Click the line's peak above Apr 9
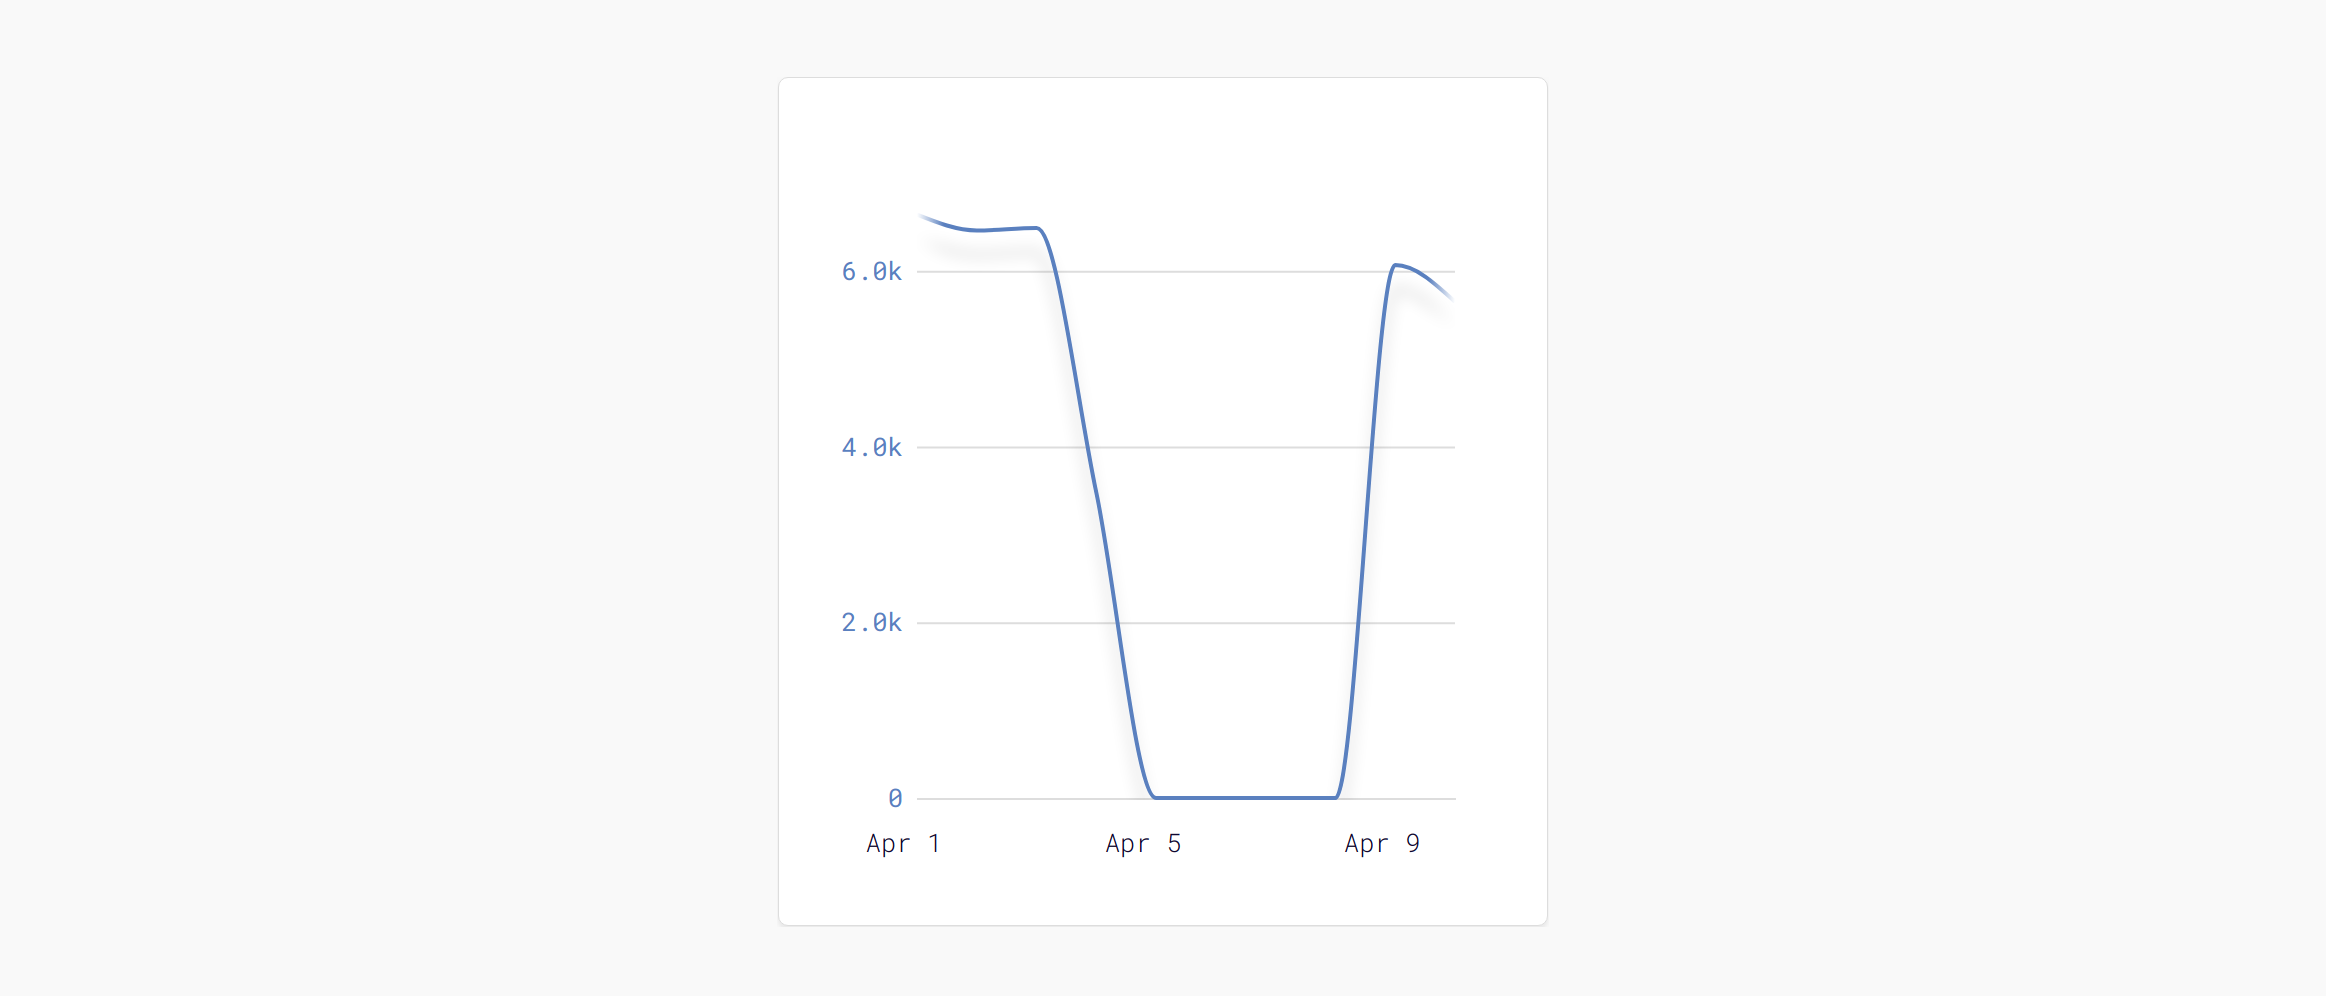The width and height of the screenshot is (2326, 996). (x=1396, y=265)
